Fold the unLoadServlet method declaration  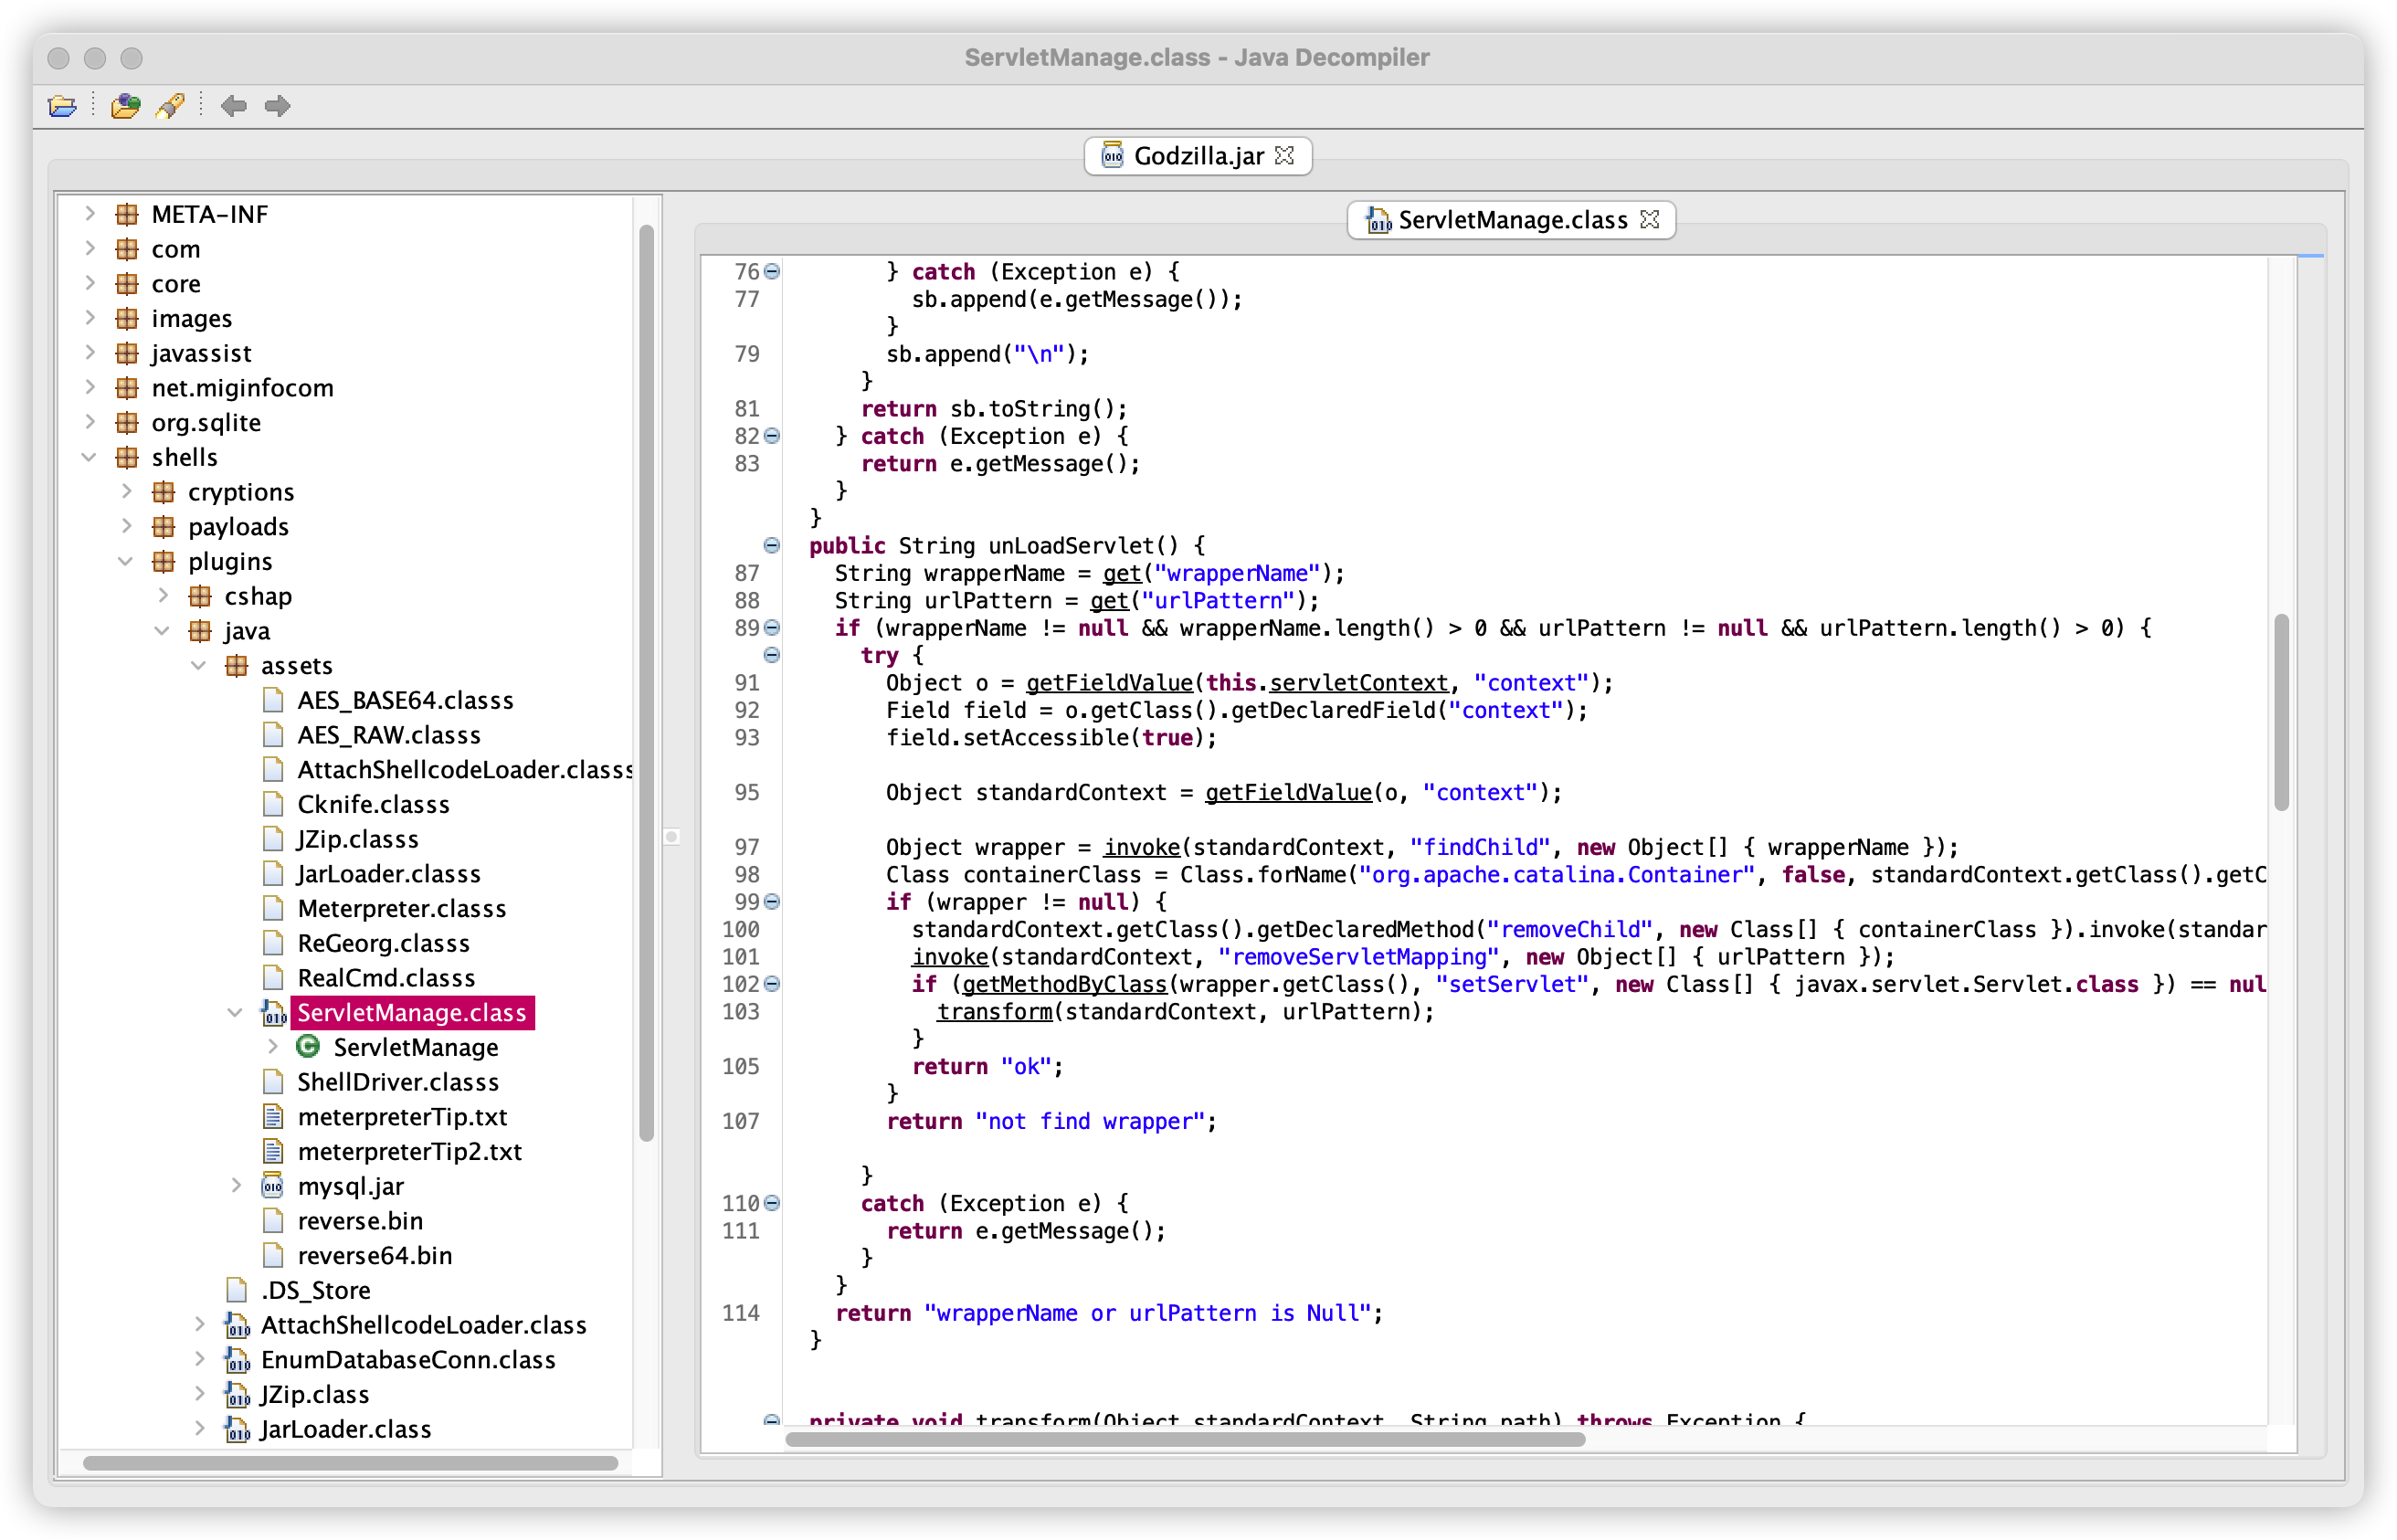tap(772, 546)
